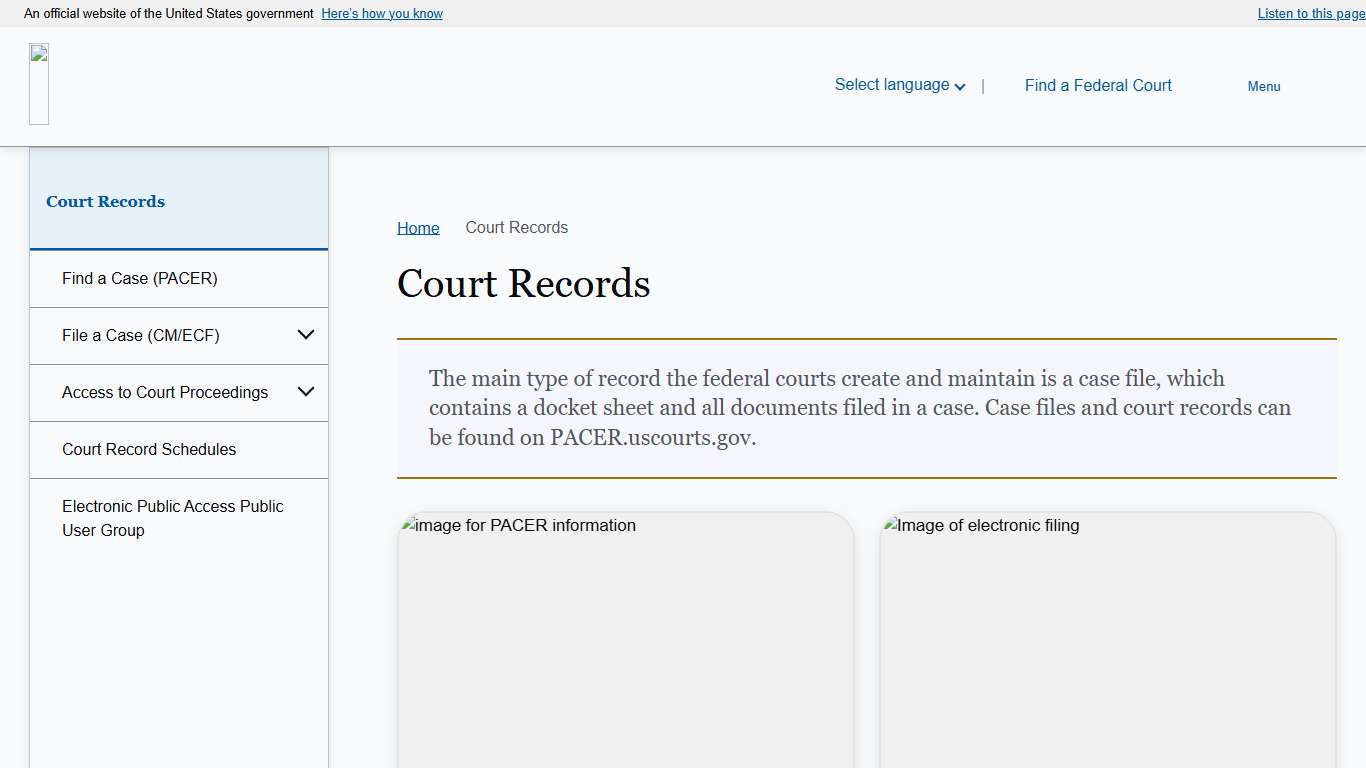The width and height of the screenshot is (1366, 768).
Task: Click Court Records sidebar heading
Action: click(105, 201)
